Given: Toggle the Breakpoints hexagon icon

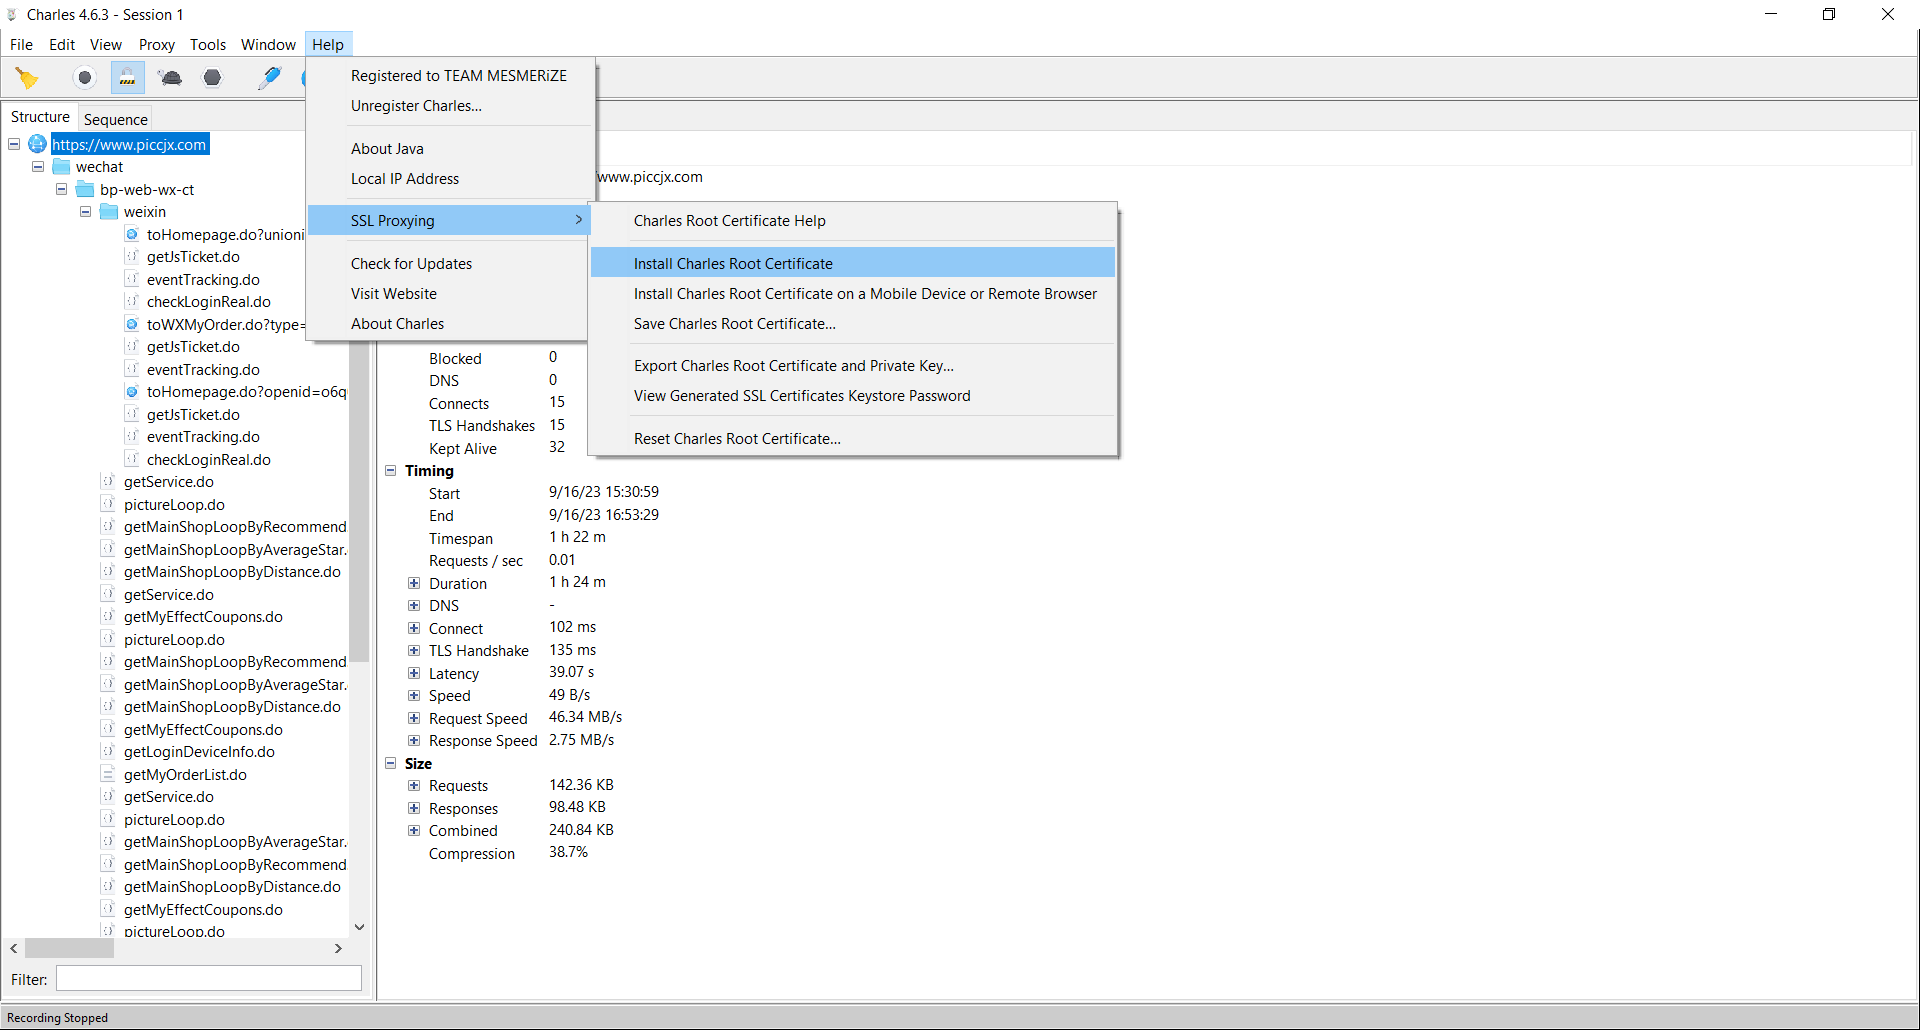Looking at the screenshot, I should point(212,78).
